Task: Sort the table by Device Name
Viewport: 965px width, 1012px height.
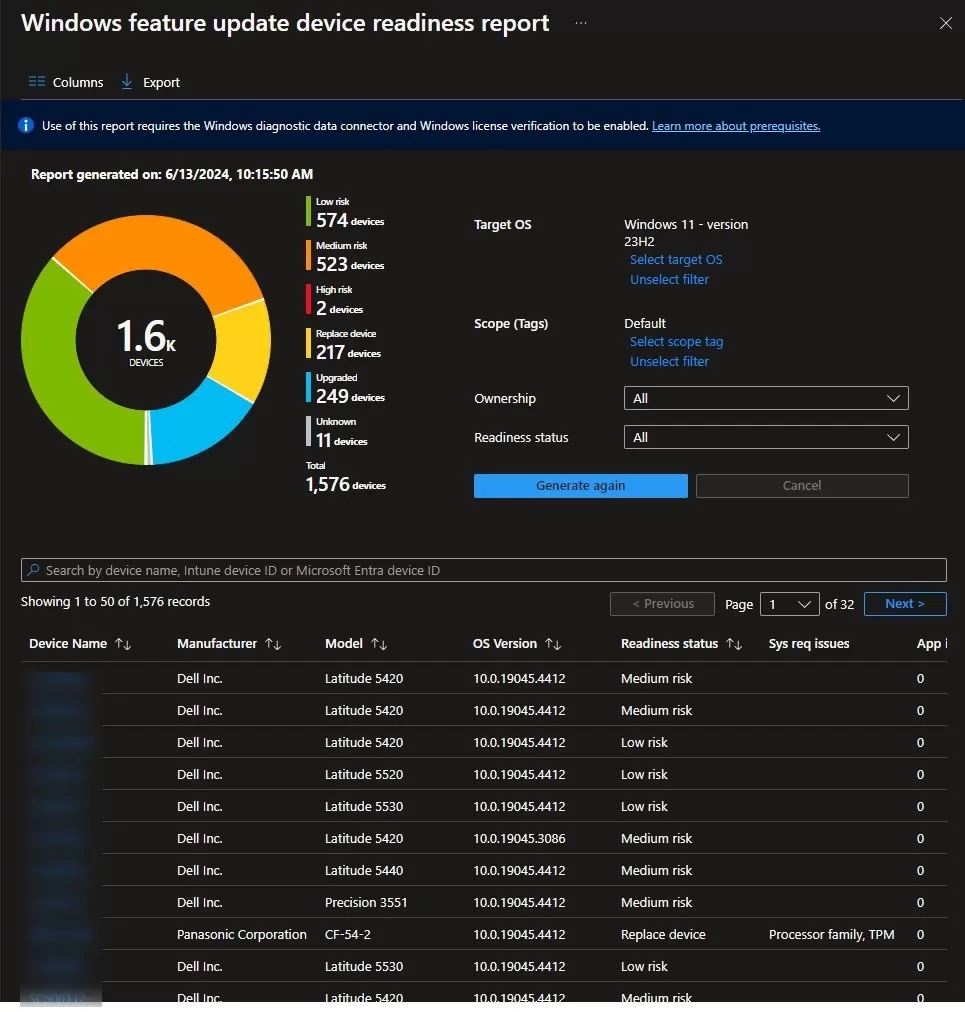Action: [123, 643]
